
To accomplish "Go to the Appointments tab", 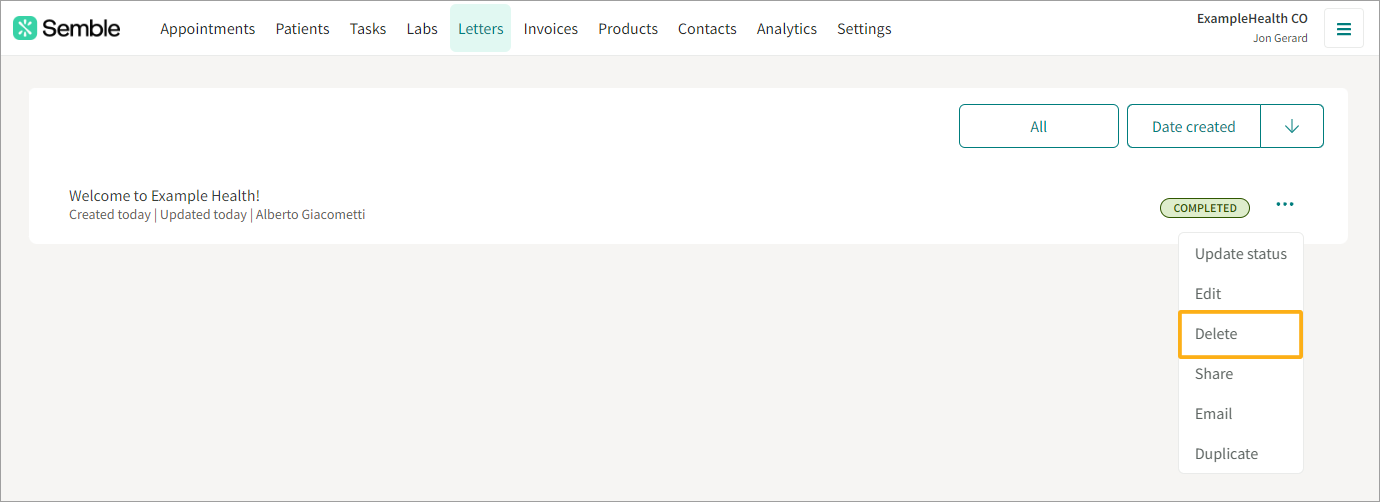I will click(208, 28).
